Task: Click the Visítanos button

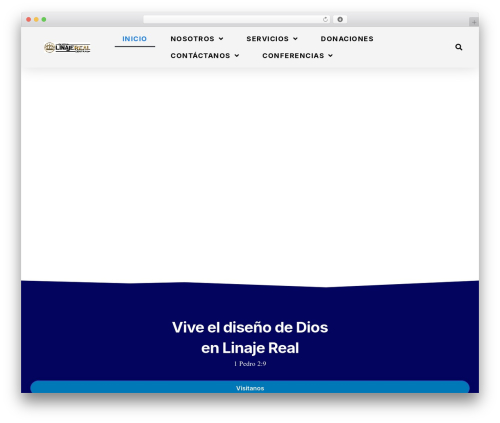Action: pyautogui.click(x=250, y=387)
